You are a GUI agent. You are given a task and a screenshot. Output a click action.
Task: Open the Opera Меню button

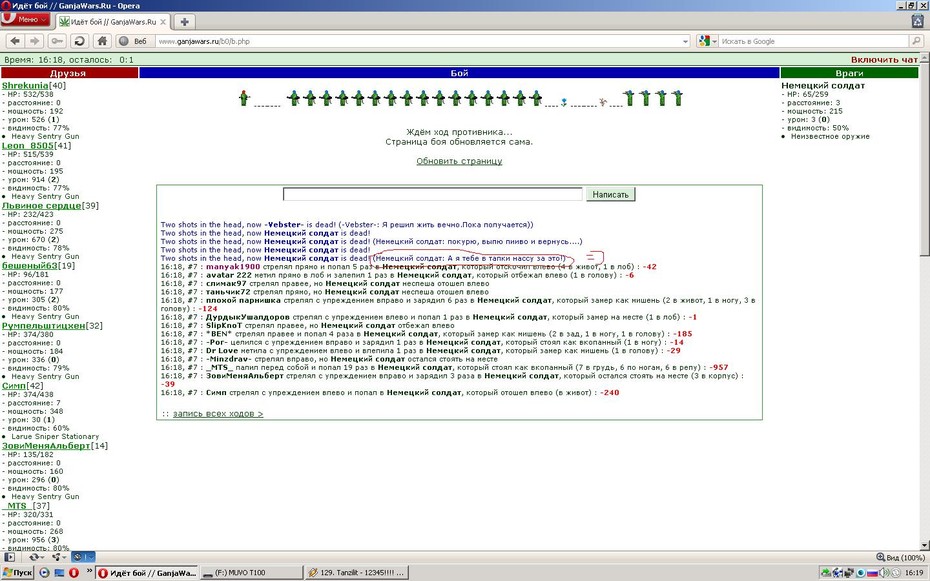(25, 20)
